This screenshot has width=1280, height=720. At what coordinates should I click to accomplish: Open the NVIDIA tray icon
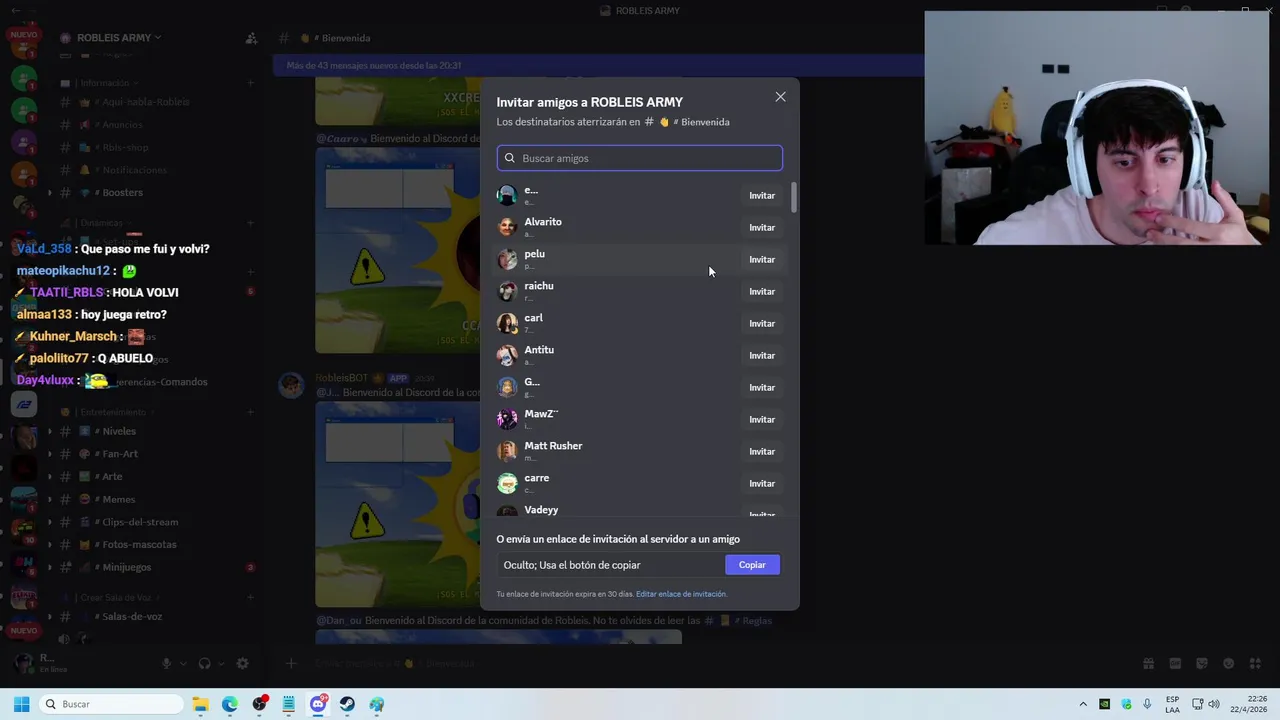[x=1105, y=704]
